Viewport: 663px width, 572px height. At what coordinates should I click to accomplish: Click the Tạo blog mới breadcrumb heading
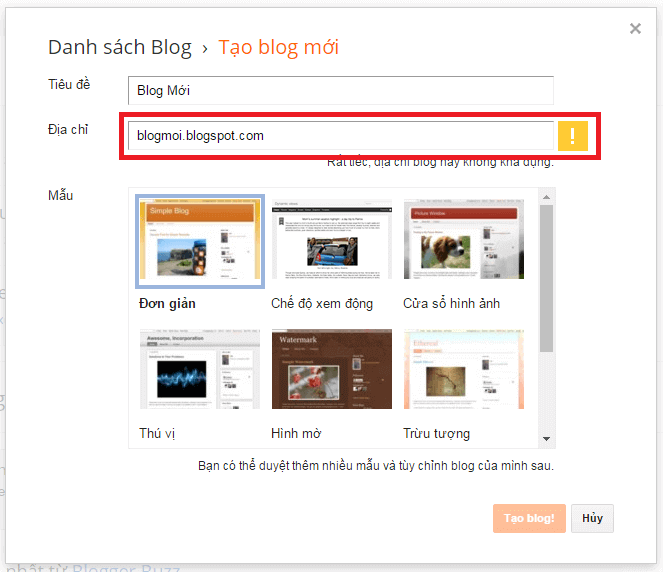click(279, 47)
